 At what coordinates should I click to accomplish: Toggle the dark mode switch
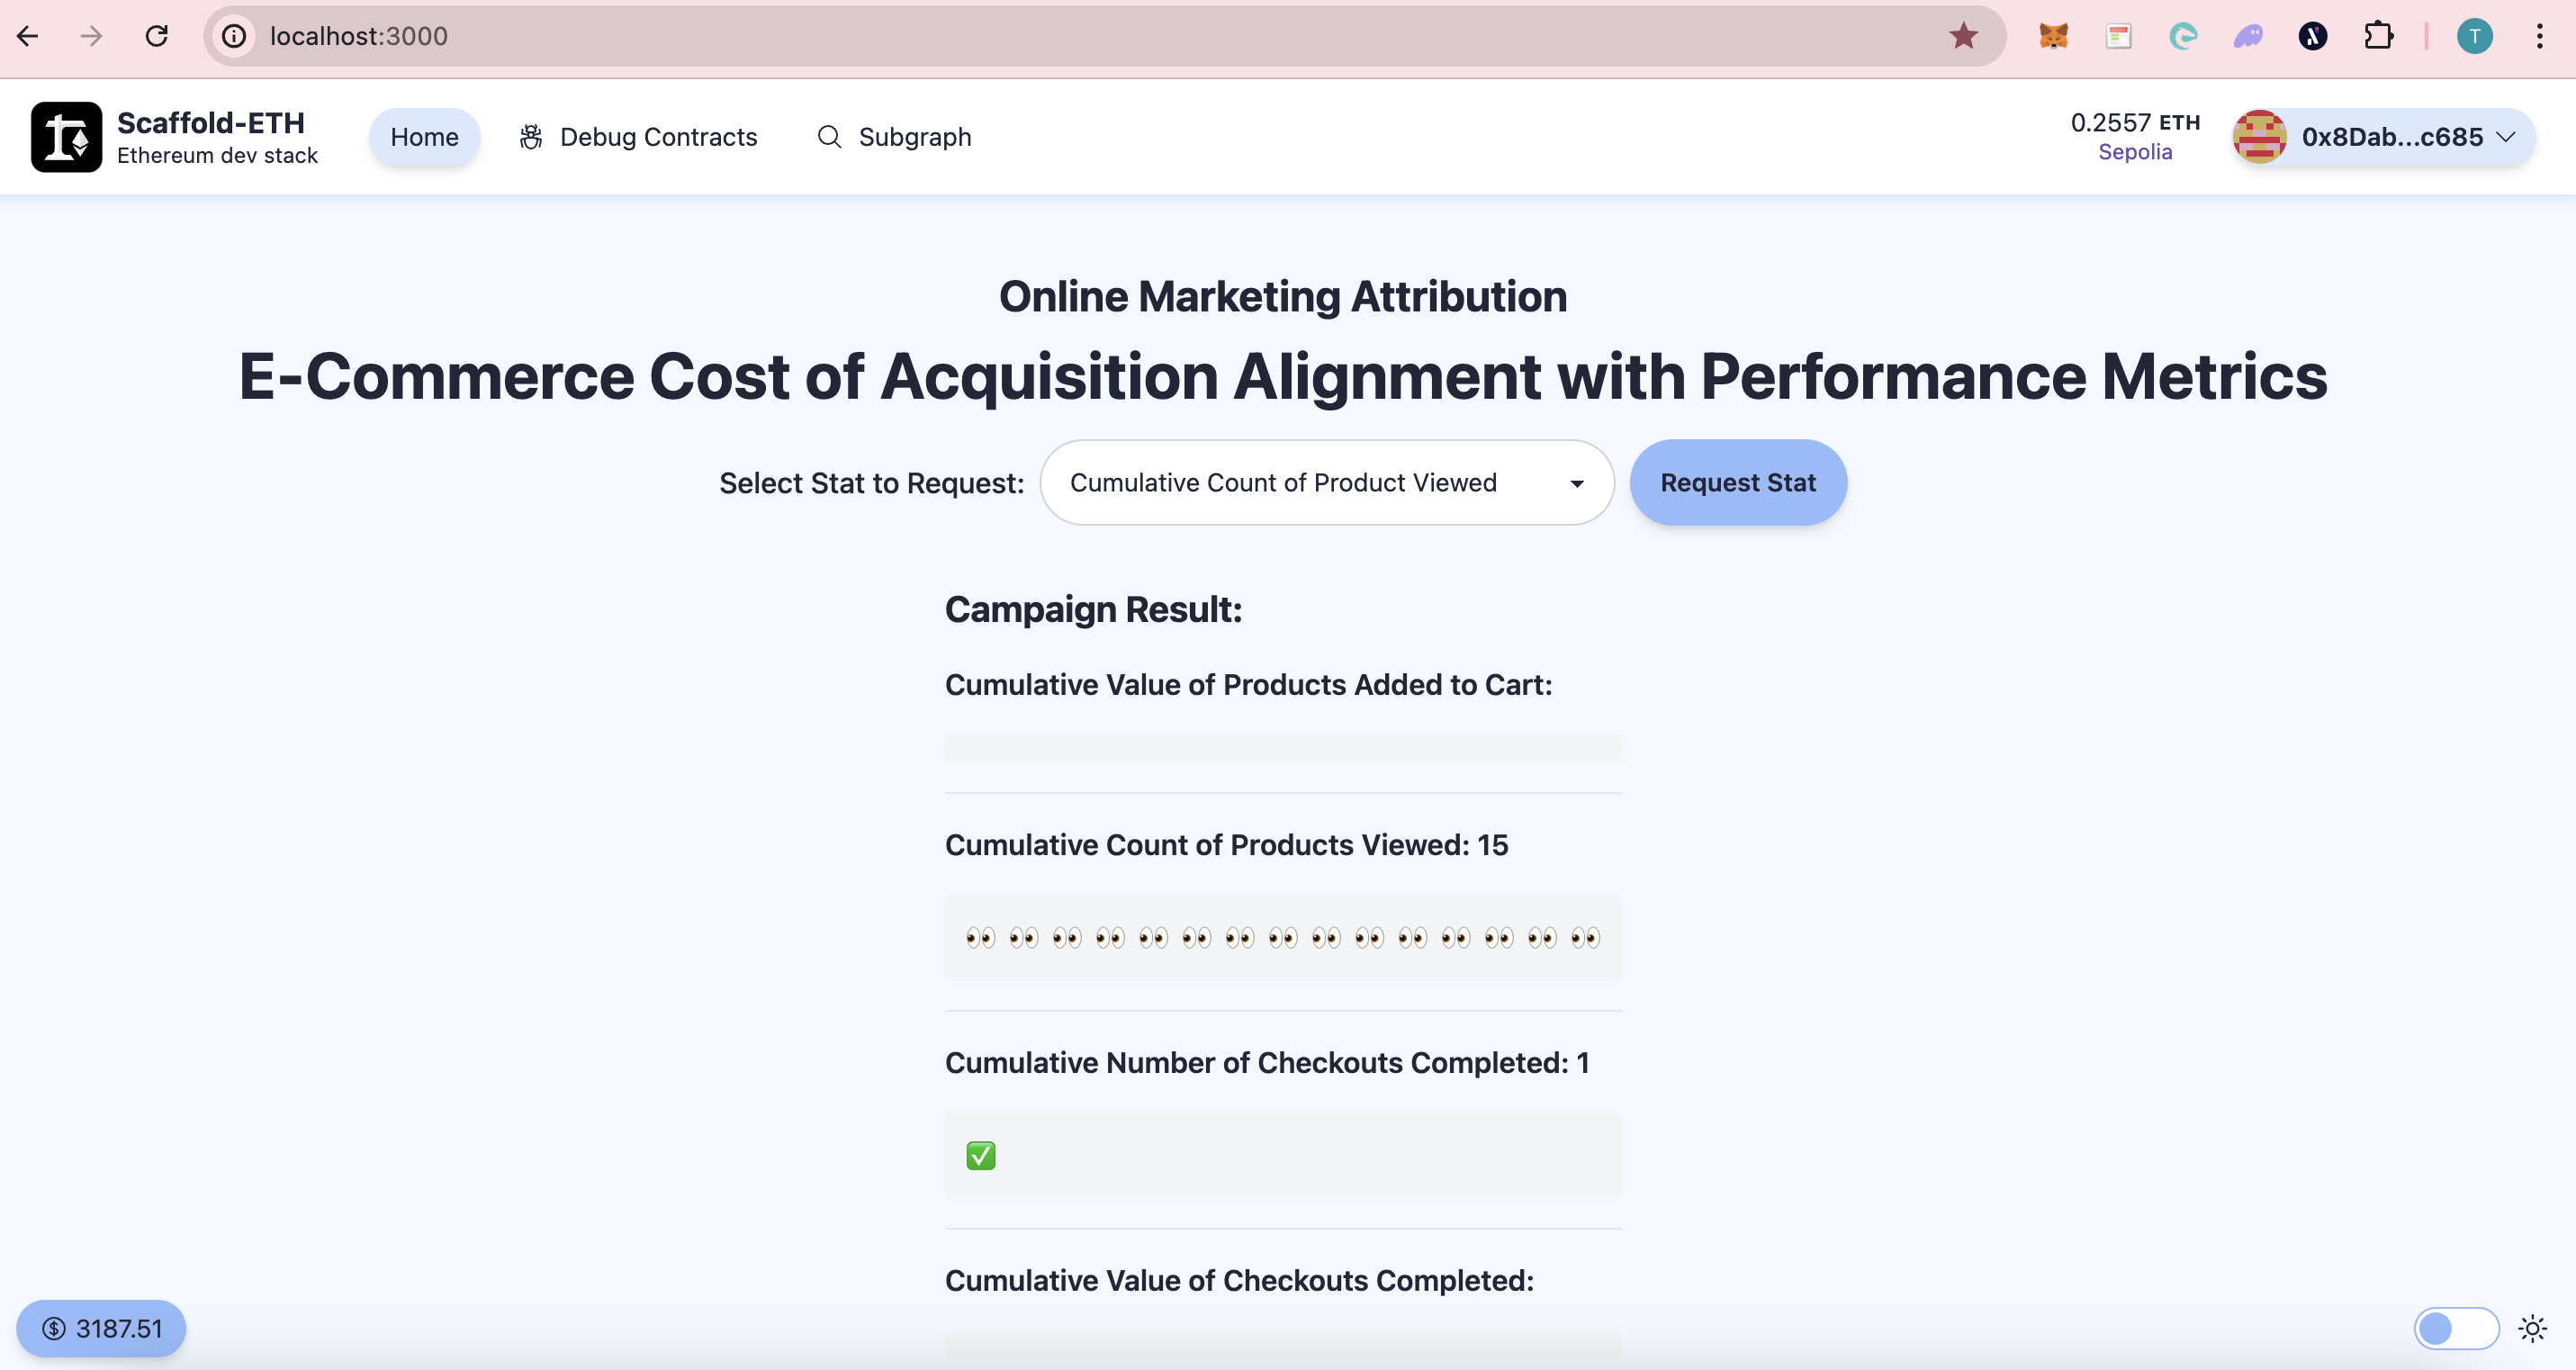click(x=2456, y=1328)
